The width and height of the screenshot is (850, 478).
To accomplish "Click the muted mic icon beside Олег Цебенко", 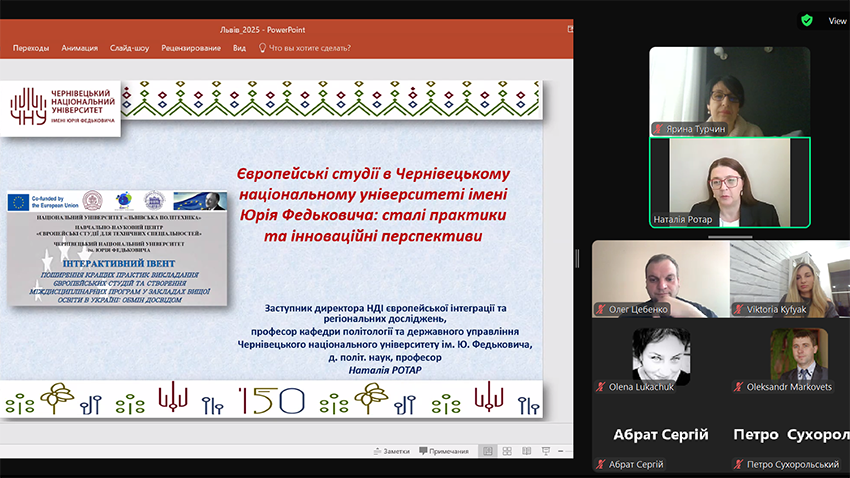I will click(600, 310).
